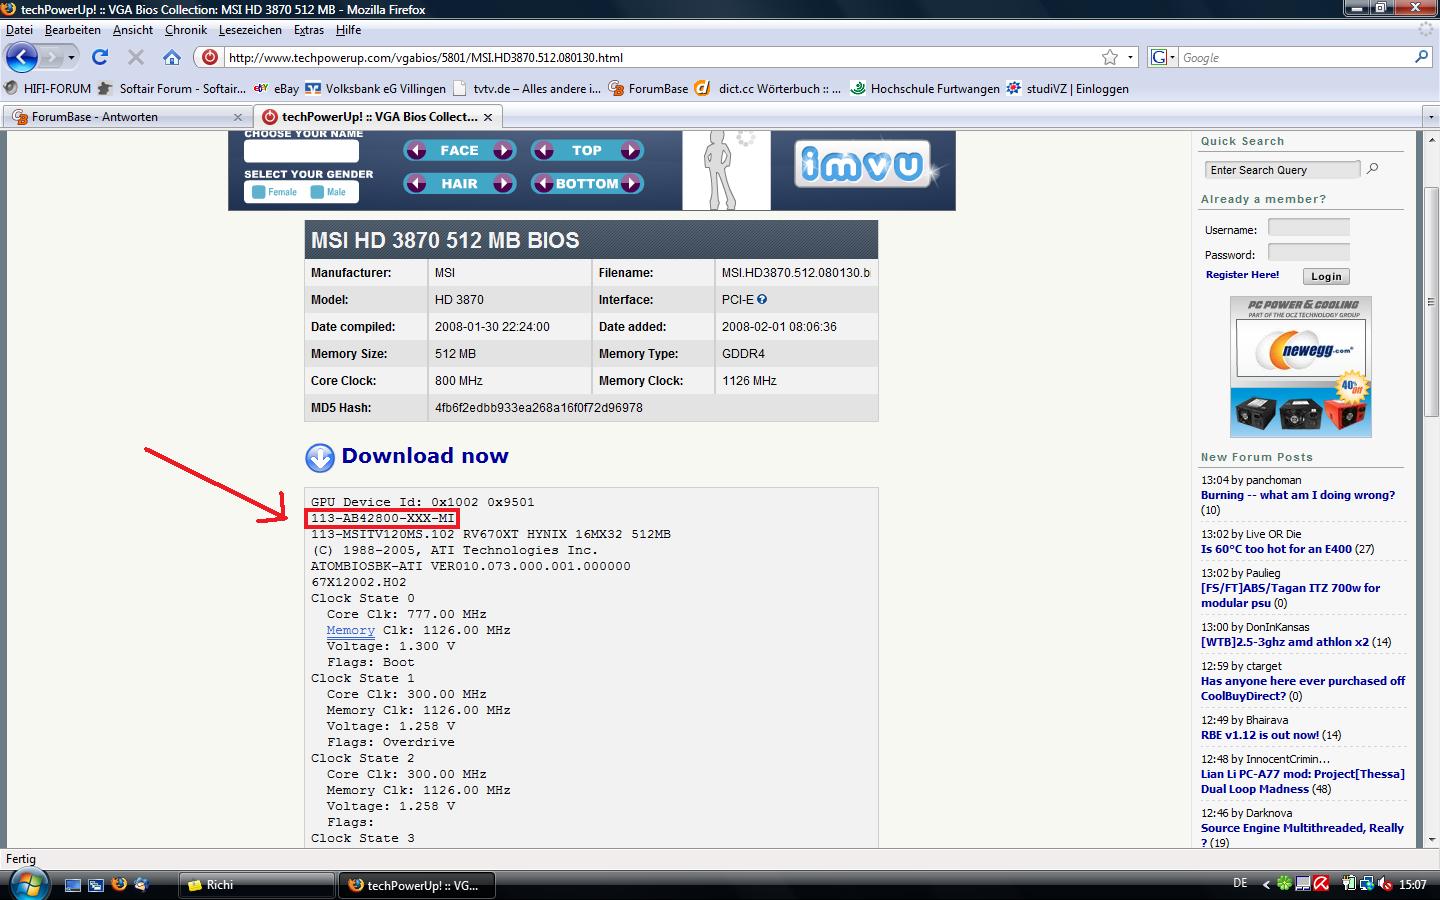Open the HIFI-FORUM bookmark
The width and height of the screenshot is (1440, 900).
[48, 88]
